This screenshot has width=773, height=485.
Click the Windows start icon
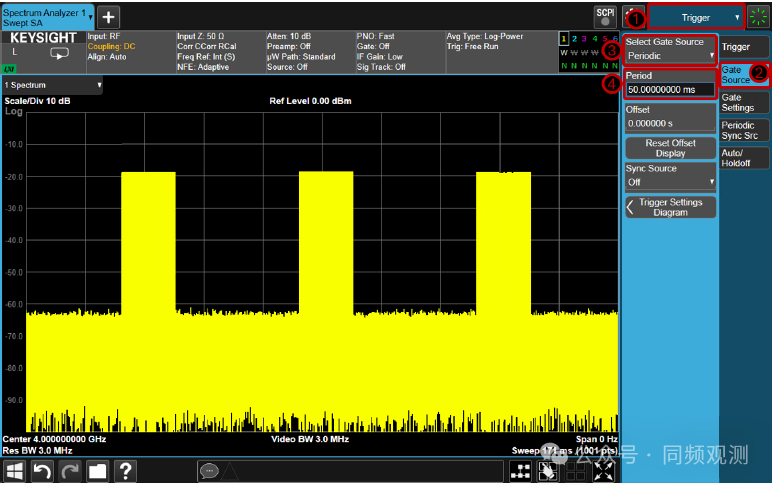pos(15,471)
